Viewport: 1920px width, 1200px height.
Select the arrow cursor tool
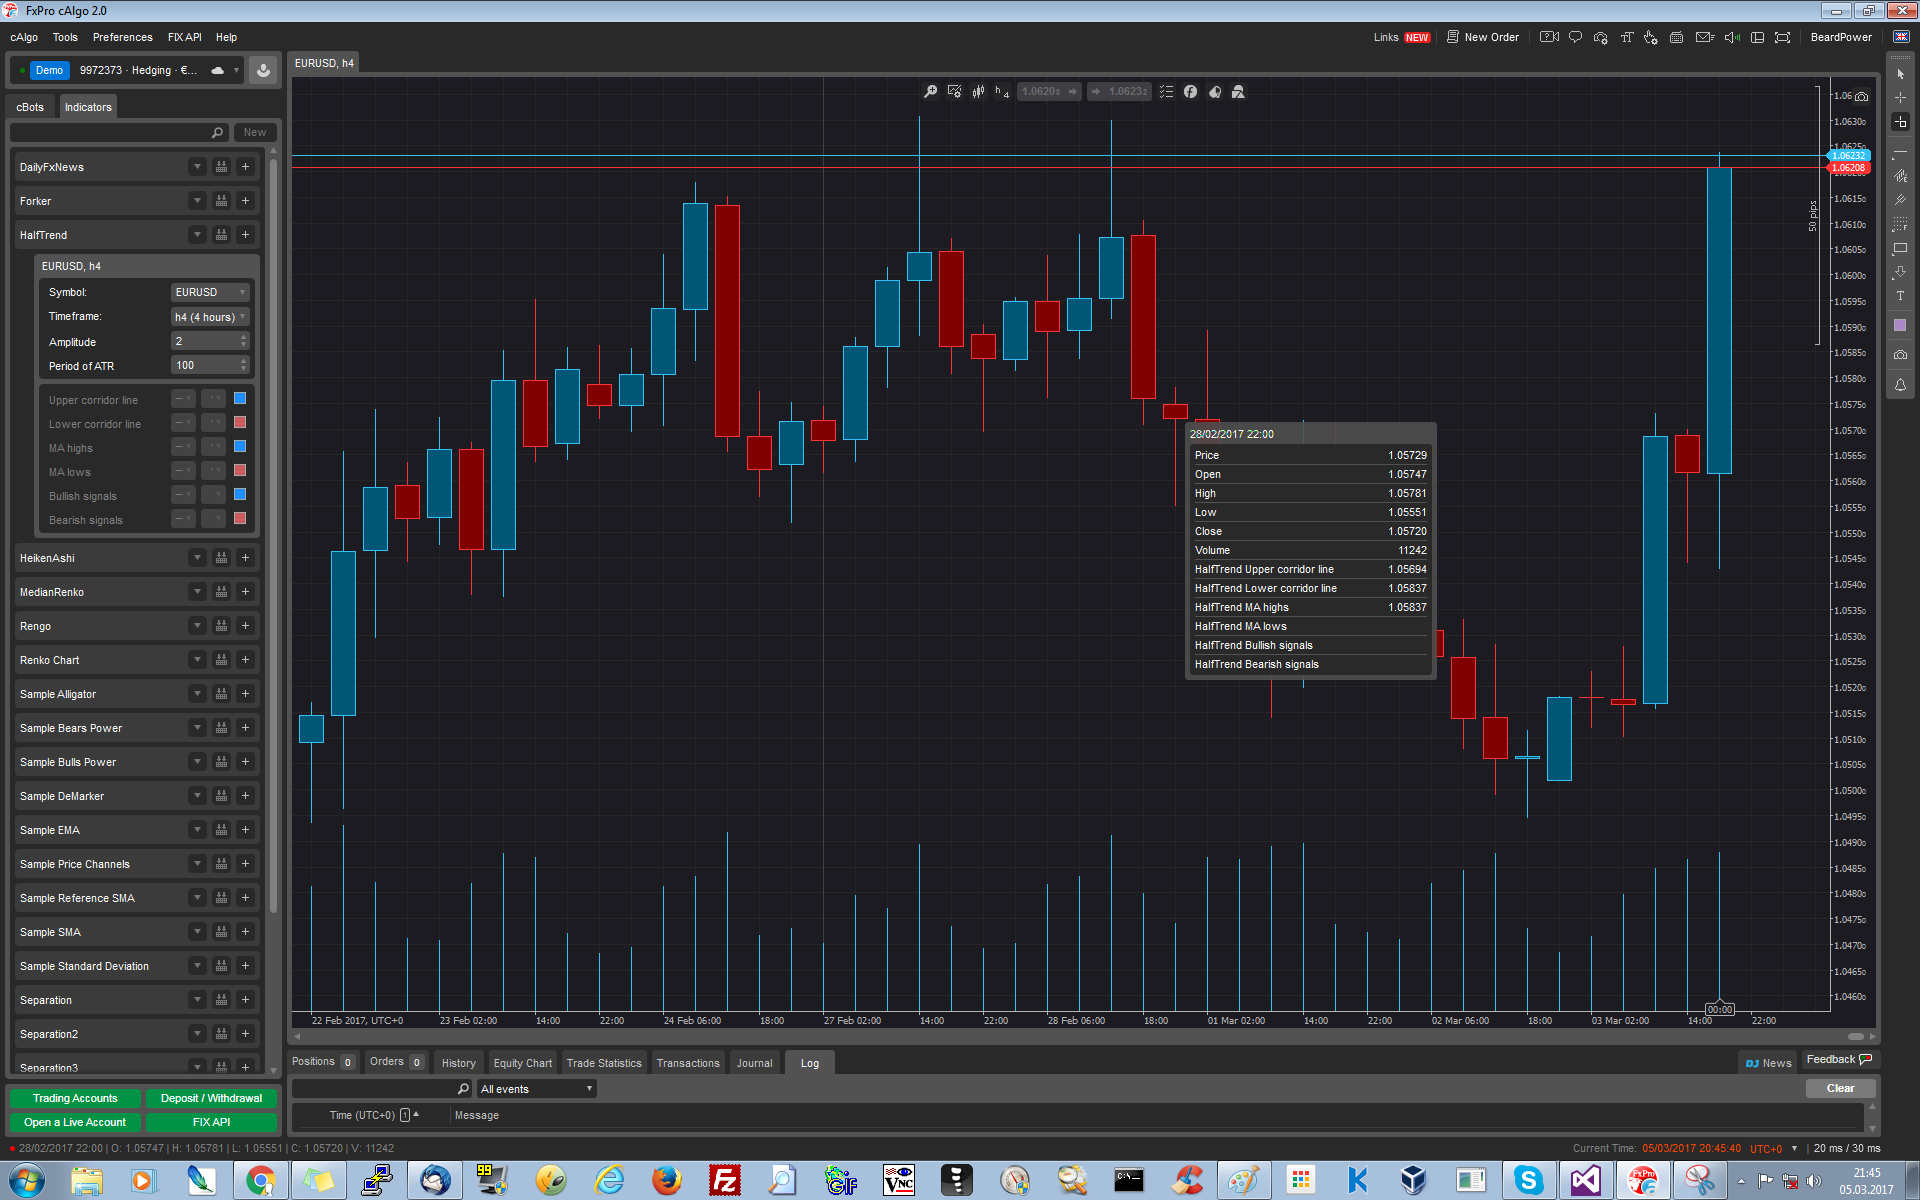(1900, 74)
